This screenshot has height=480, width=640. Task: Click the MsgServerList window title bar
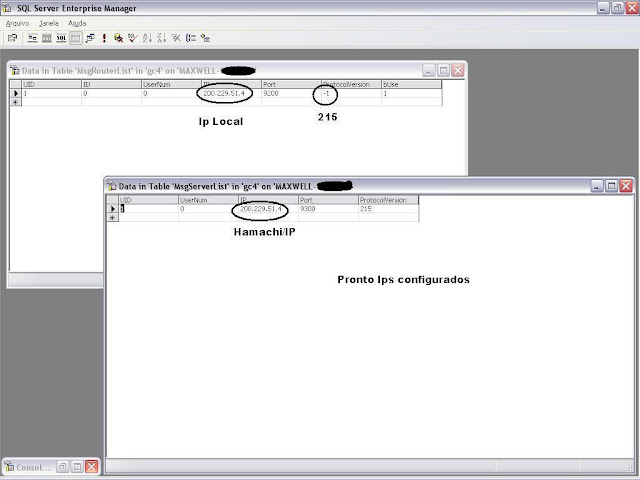tap(369, 186)
